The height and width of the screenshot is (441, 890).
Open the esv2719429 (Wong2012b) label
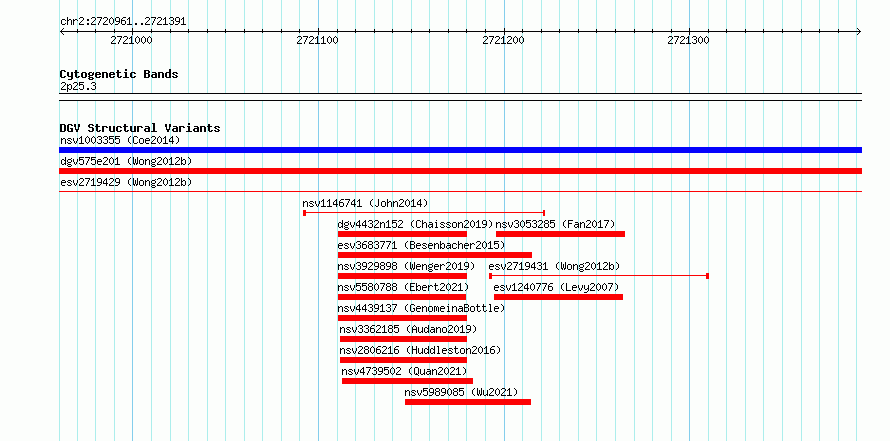126,182
